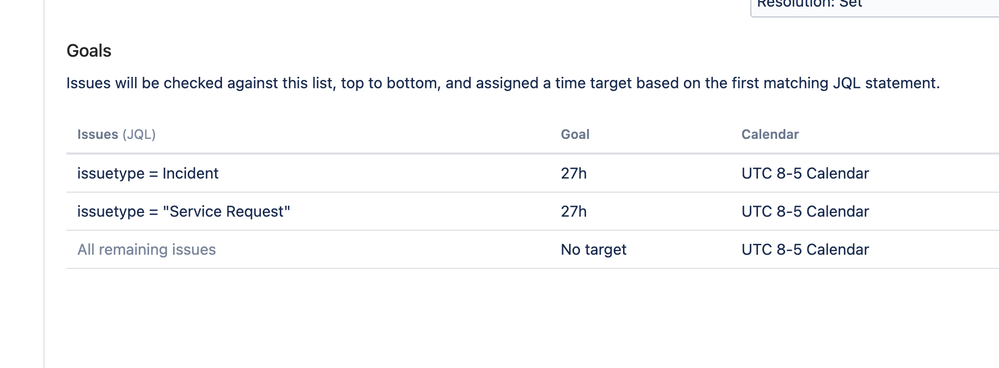
Task: Click the No target goal value
Action: [x=593, y=250]
